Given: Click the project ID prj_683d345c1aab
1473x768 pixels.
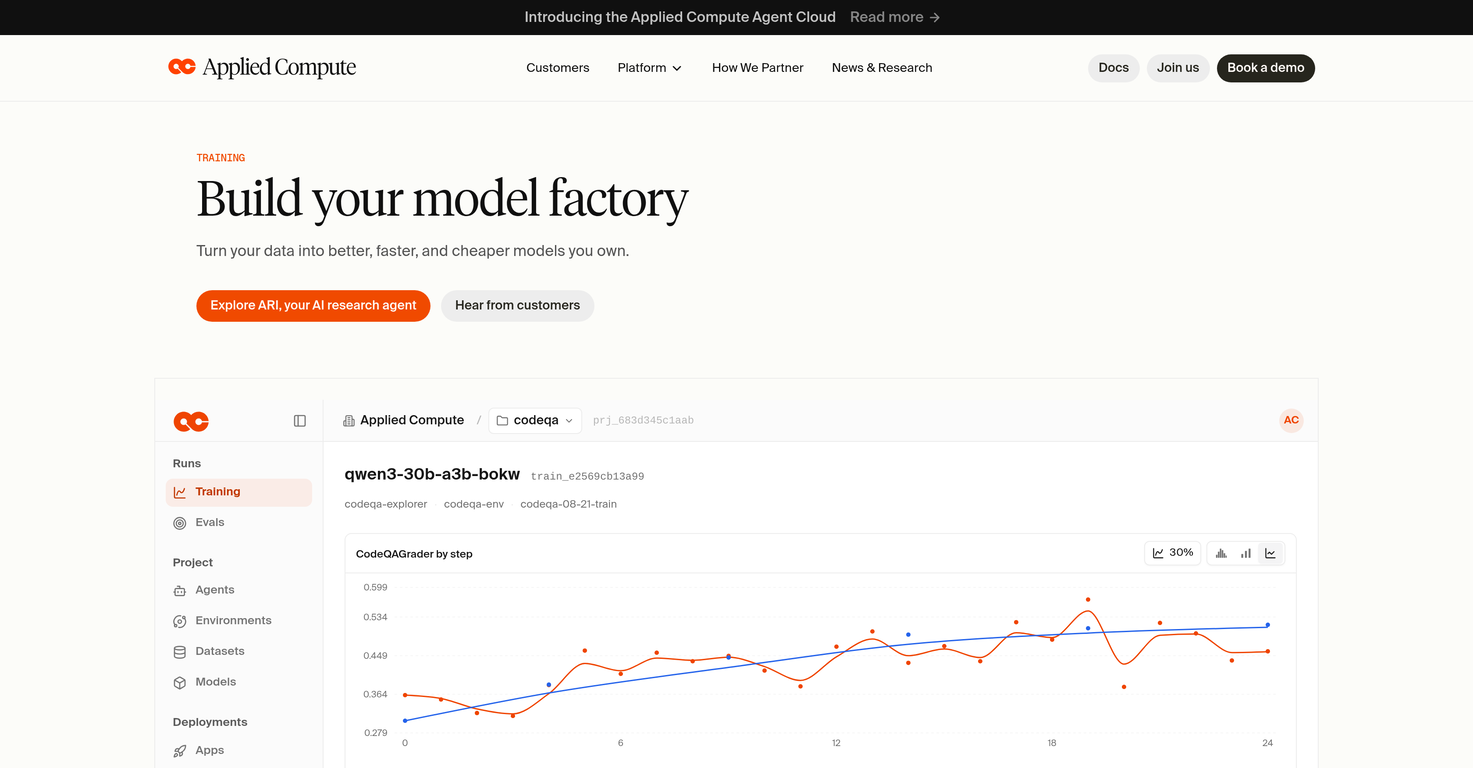Looking at the screenshot, I should coord(643,421).
